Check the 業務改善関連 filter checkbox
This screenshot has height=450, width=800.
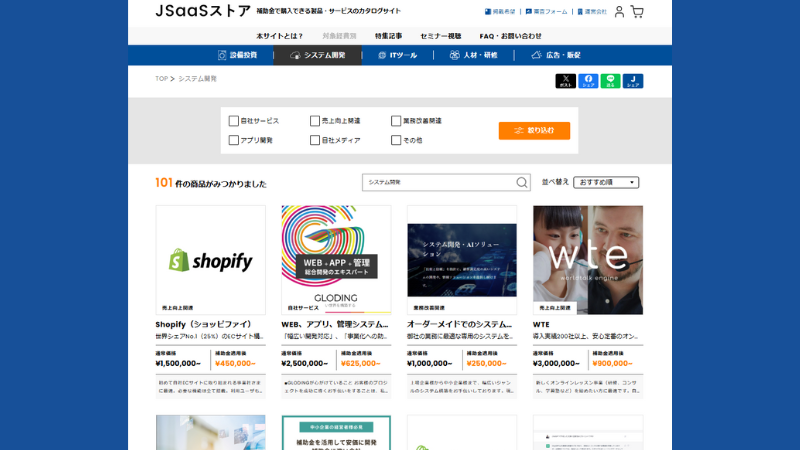point(395,121)
